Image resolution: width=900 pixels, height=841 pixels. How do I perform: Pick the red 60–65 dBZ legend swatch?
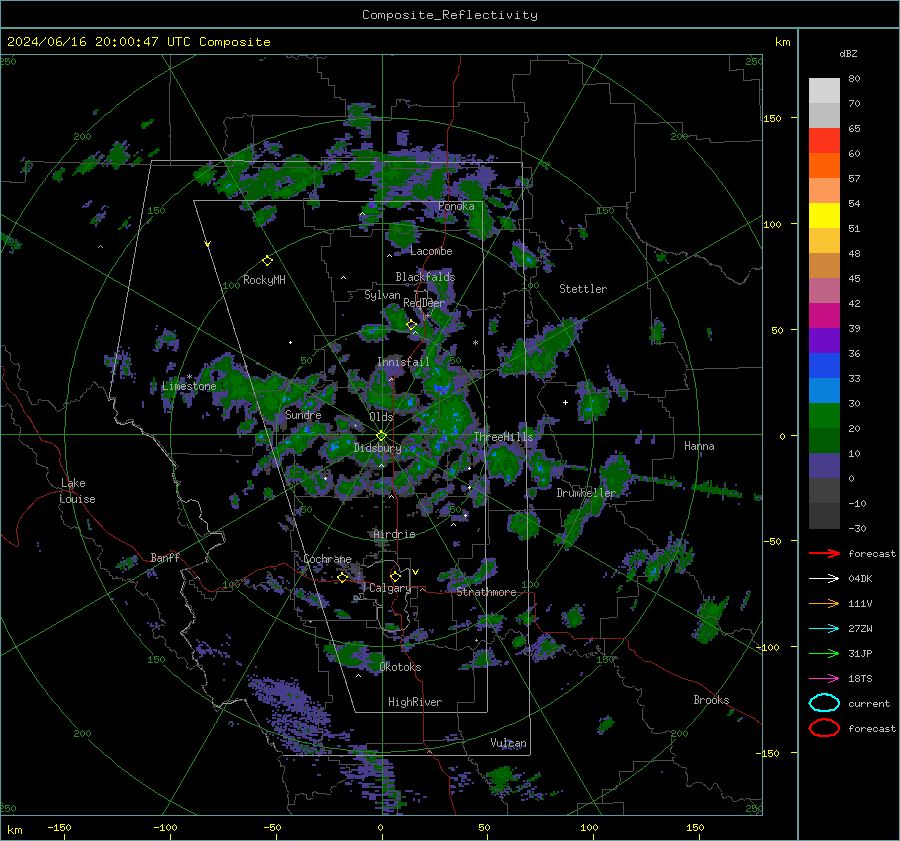[824, 140]
